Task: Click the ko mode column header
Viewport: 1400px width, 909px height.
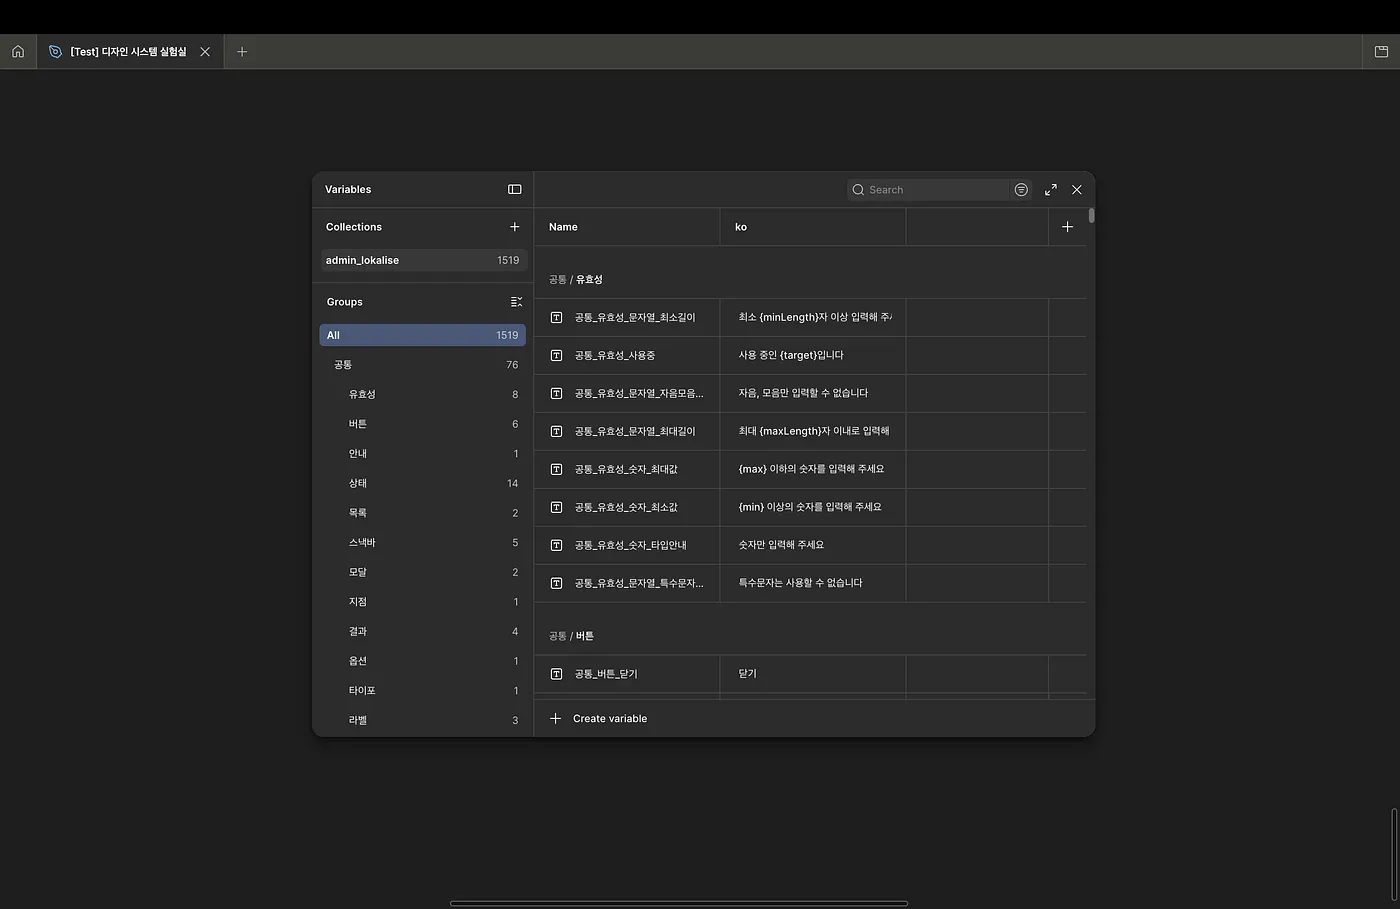Action: tap(813, 227)
